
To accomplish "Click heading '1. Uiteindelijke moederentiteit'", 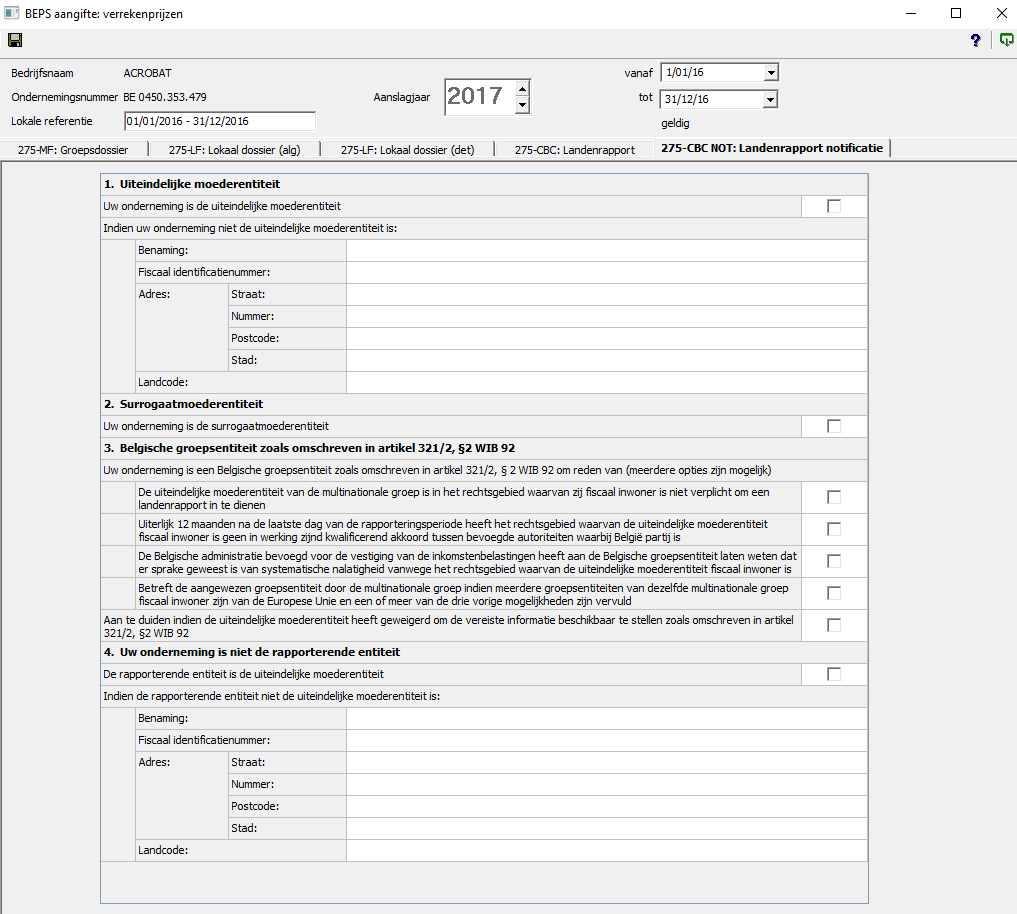I will pyautogui.click(x=192, y=184).
